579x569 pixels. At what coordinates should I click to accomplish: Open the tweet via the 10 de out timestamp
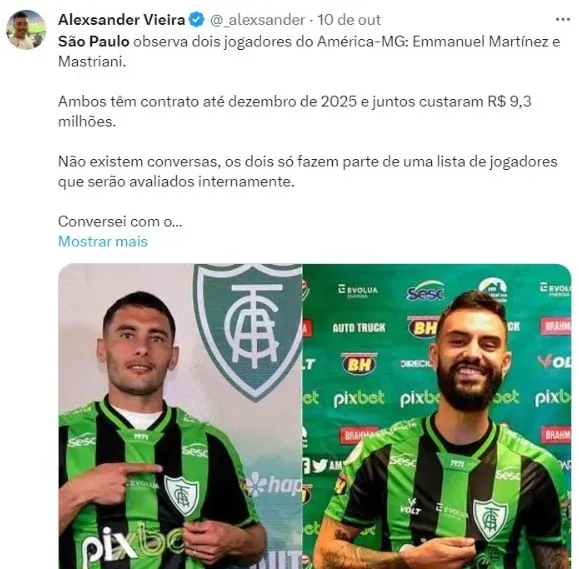pos(349,20)
